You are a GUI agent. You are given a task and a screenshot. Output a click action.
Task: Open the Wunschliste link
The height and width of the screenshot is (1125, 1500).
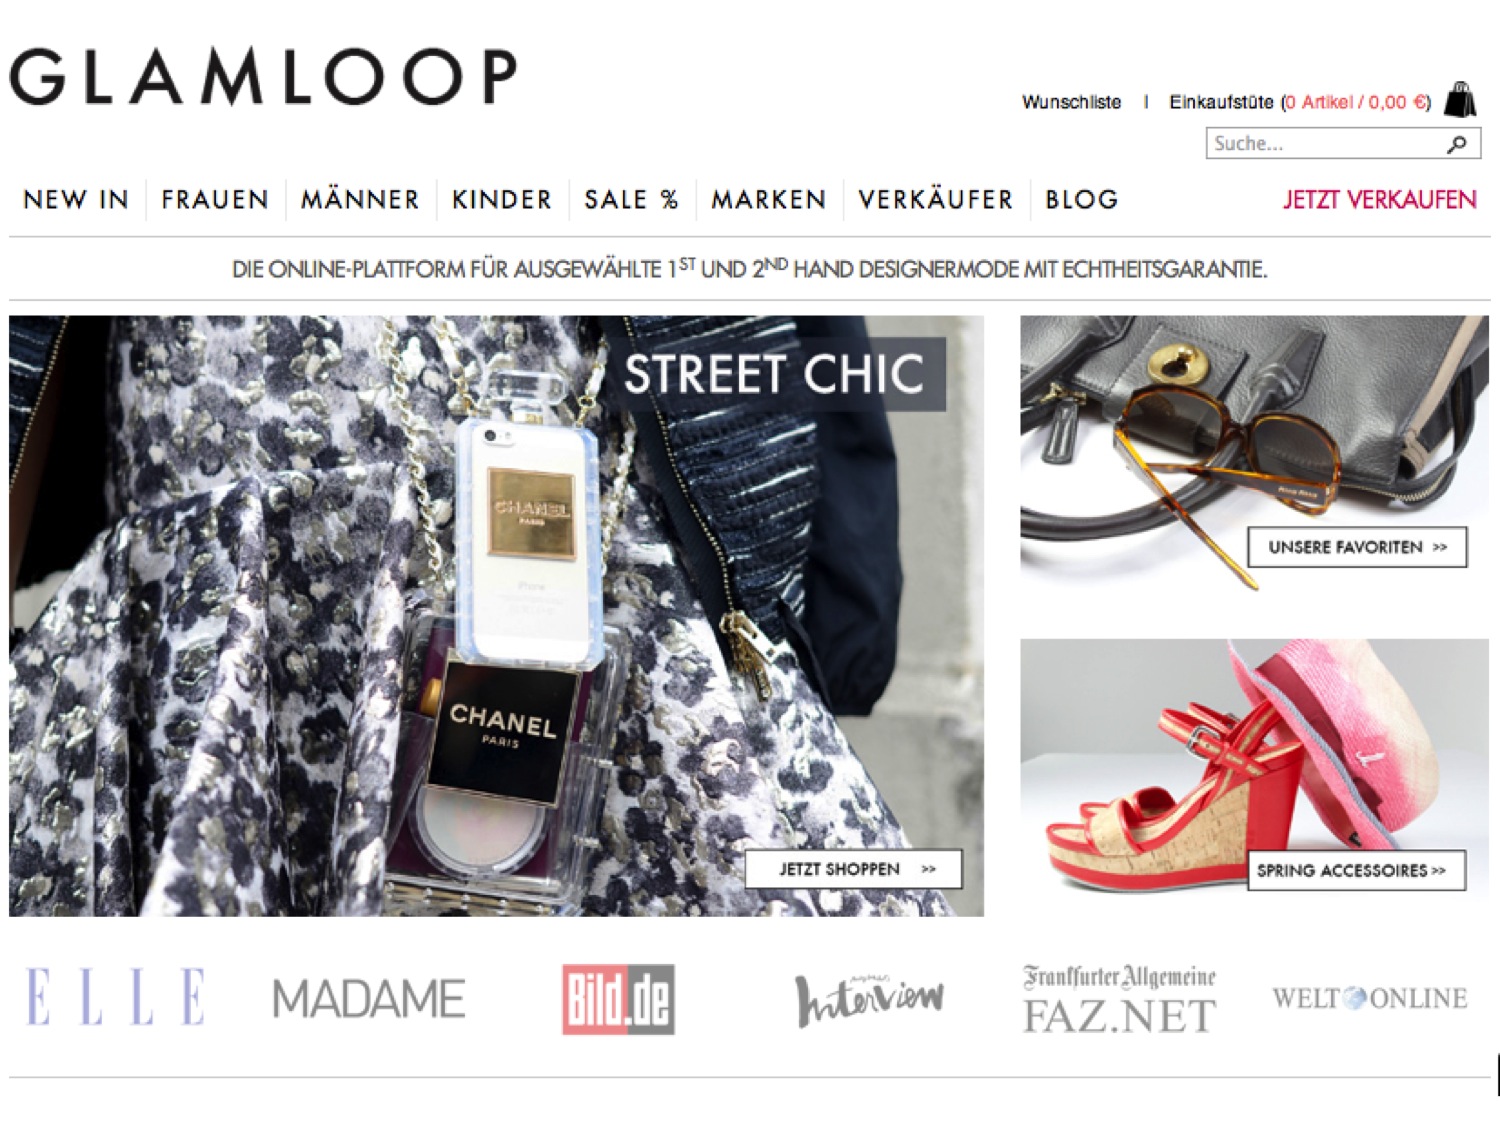pos(1071,102)
